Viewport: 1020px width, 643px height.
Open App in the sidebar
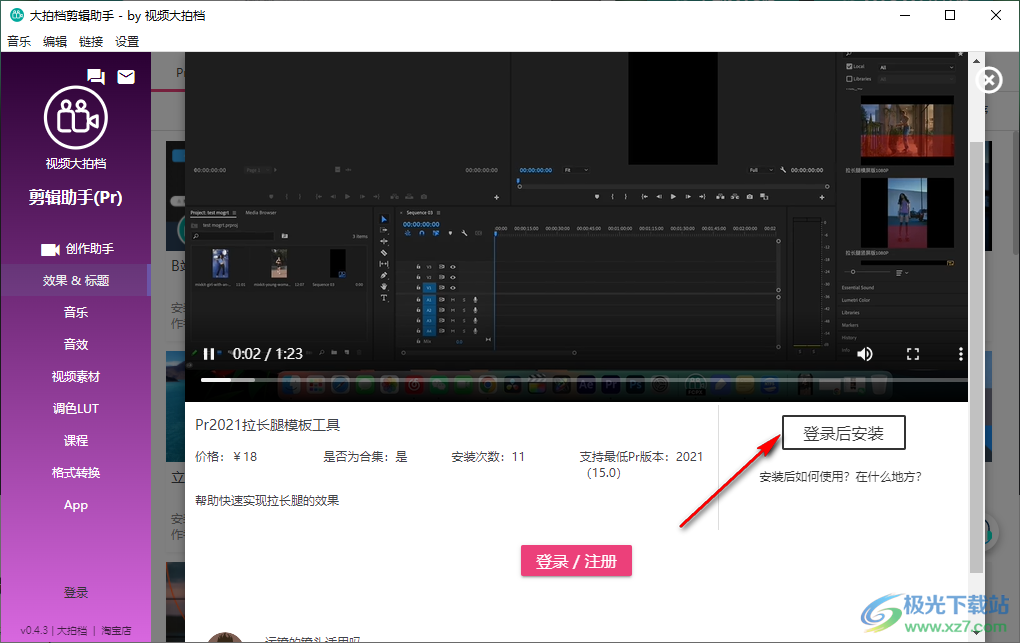click(x=76, y=504)
